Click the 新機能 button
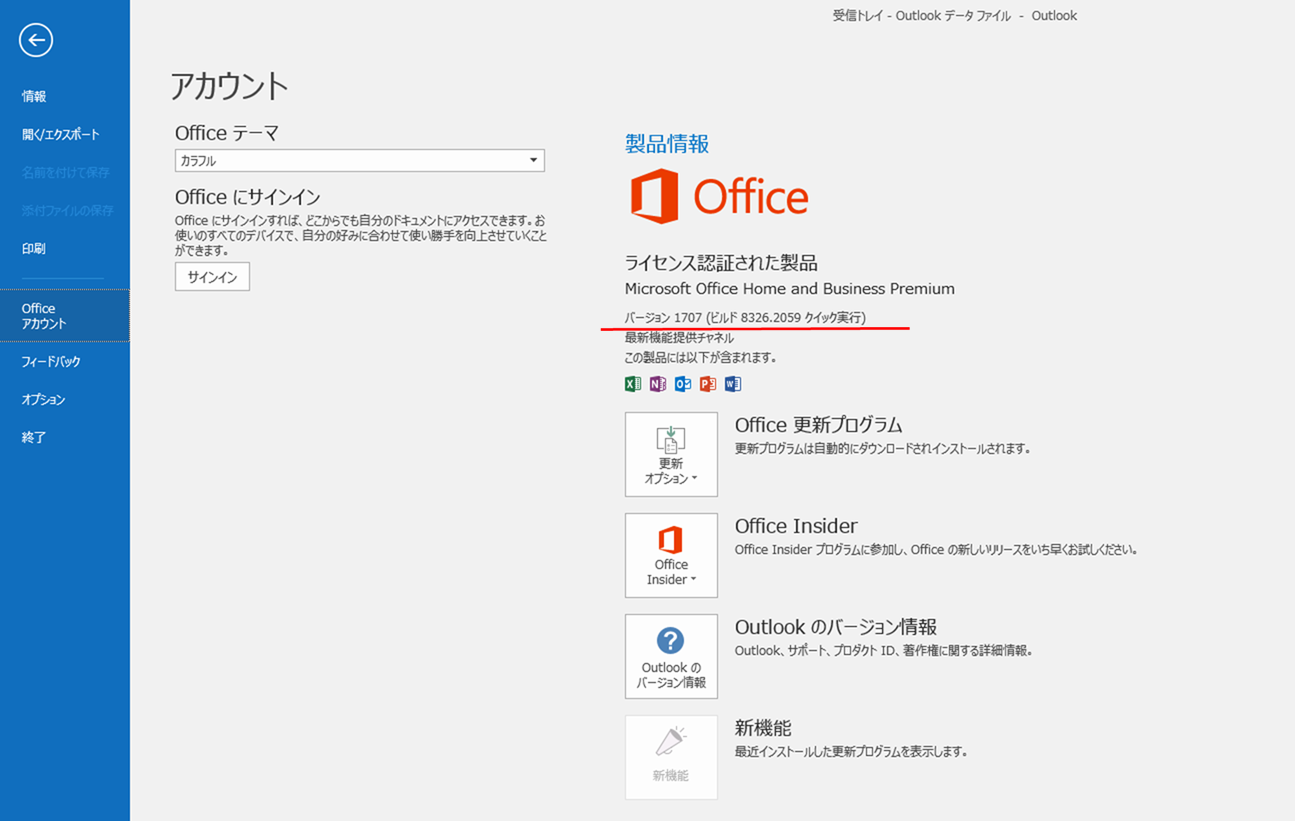 click(671, 757)
